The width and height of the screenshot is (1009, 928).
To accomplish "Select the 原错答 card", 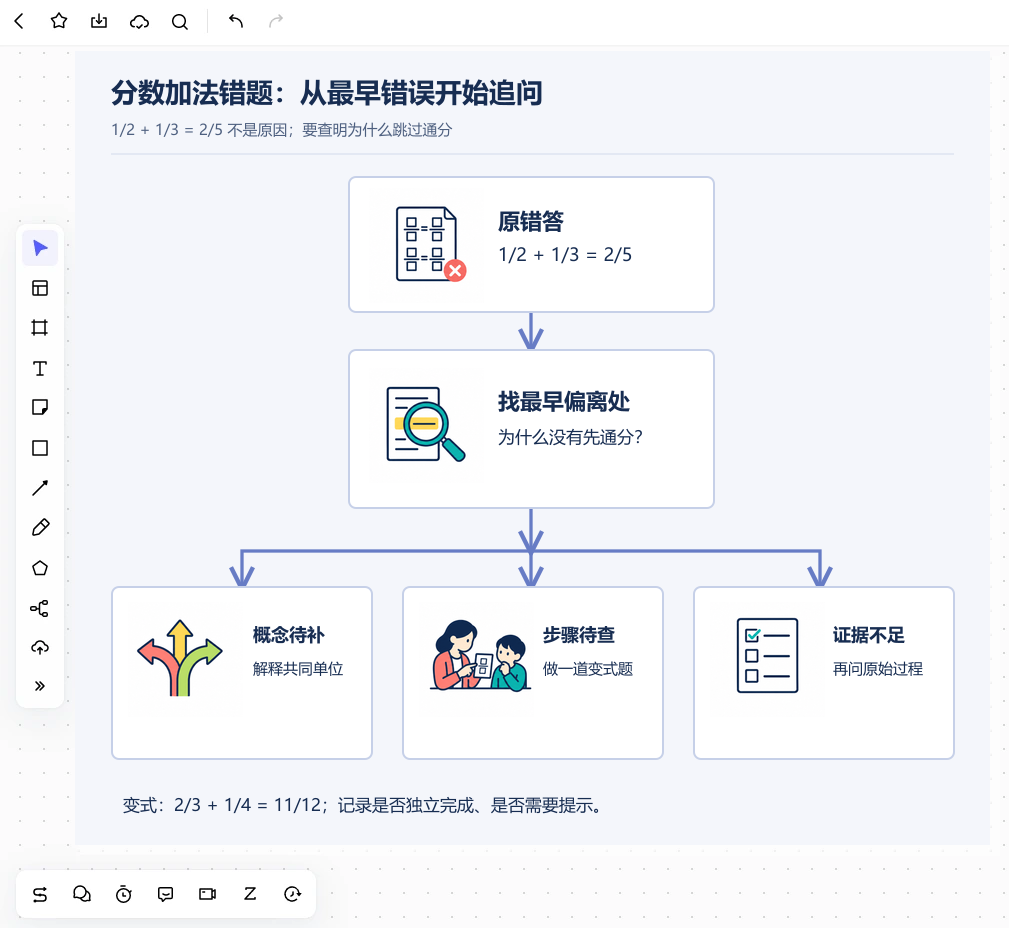I will [532, 245].
